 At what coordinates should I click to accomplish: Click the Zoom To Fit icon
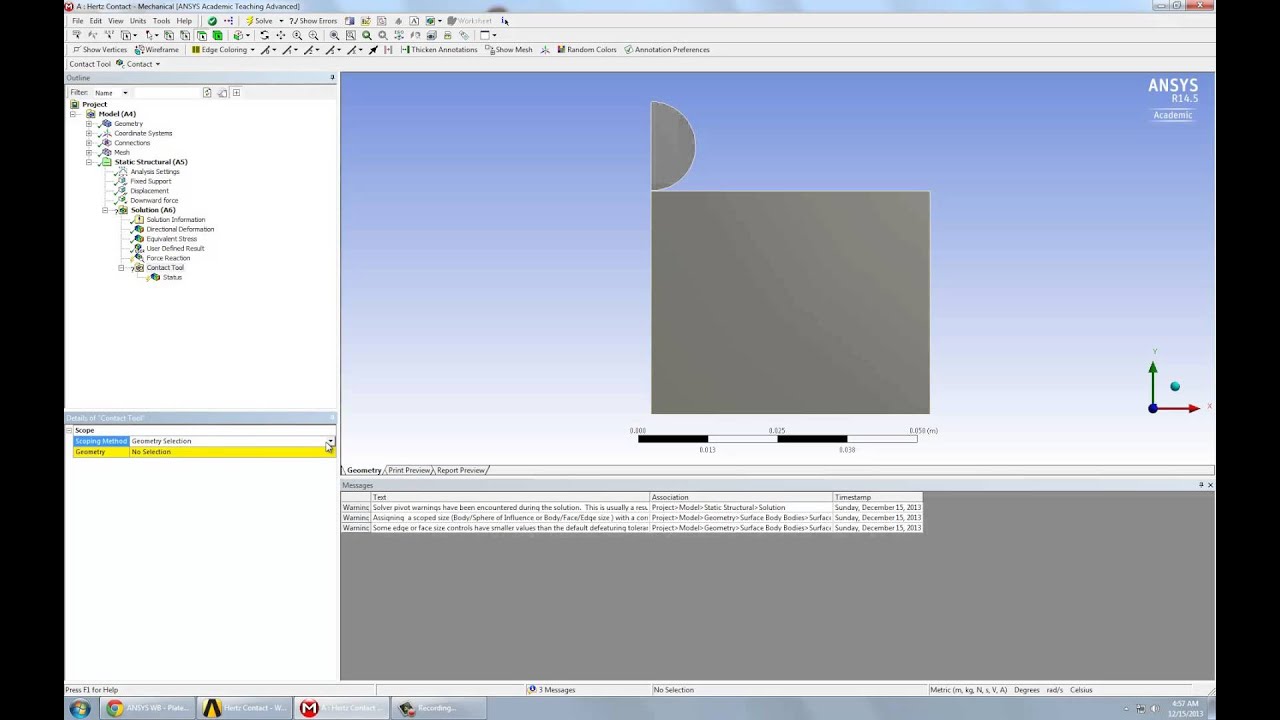click(x=334, y=35)
